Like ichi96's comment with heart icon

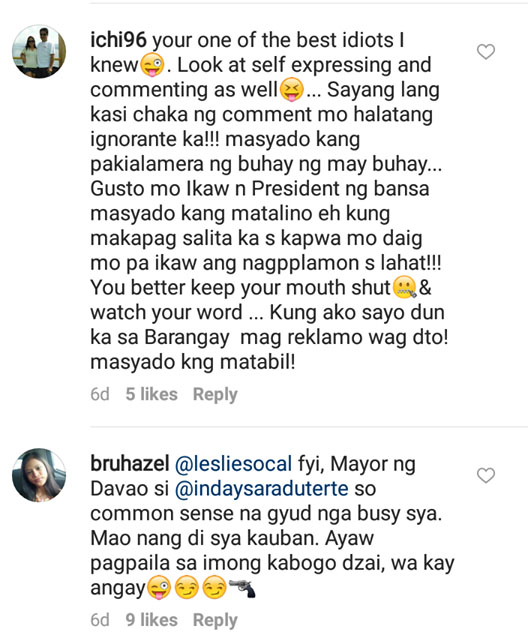point(486,52)
